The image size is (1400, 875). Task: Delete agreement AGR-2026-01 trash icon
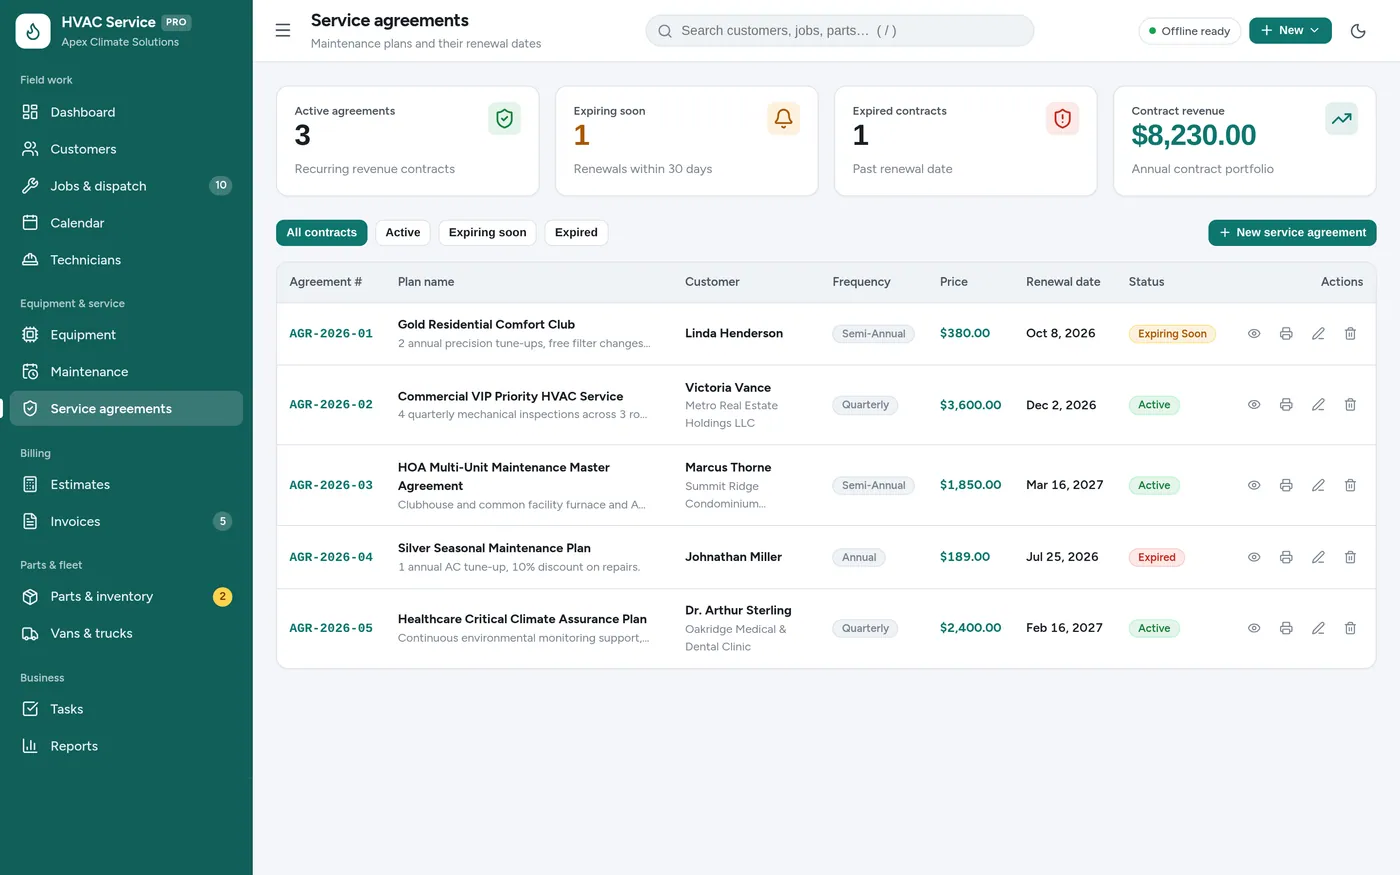(x=1350, y=334)
